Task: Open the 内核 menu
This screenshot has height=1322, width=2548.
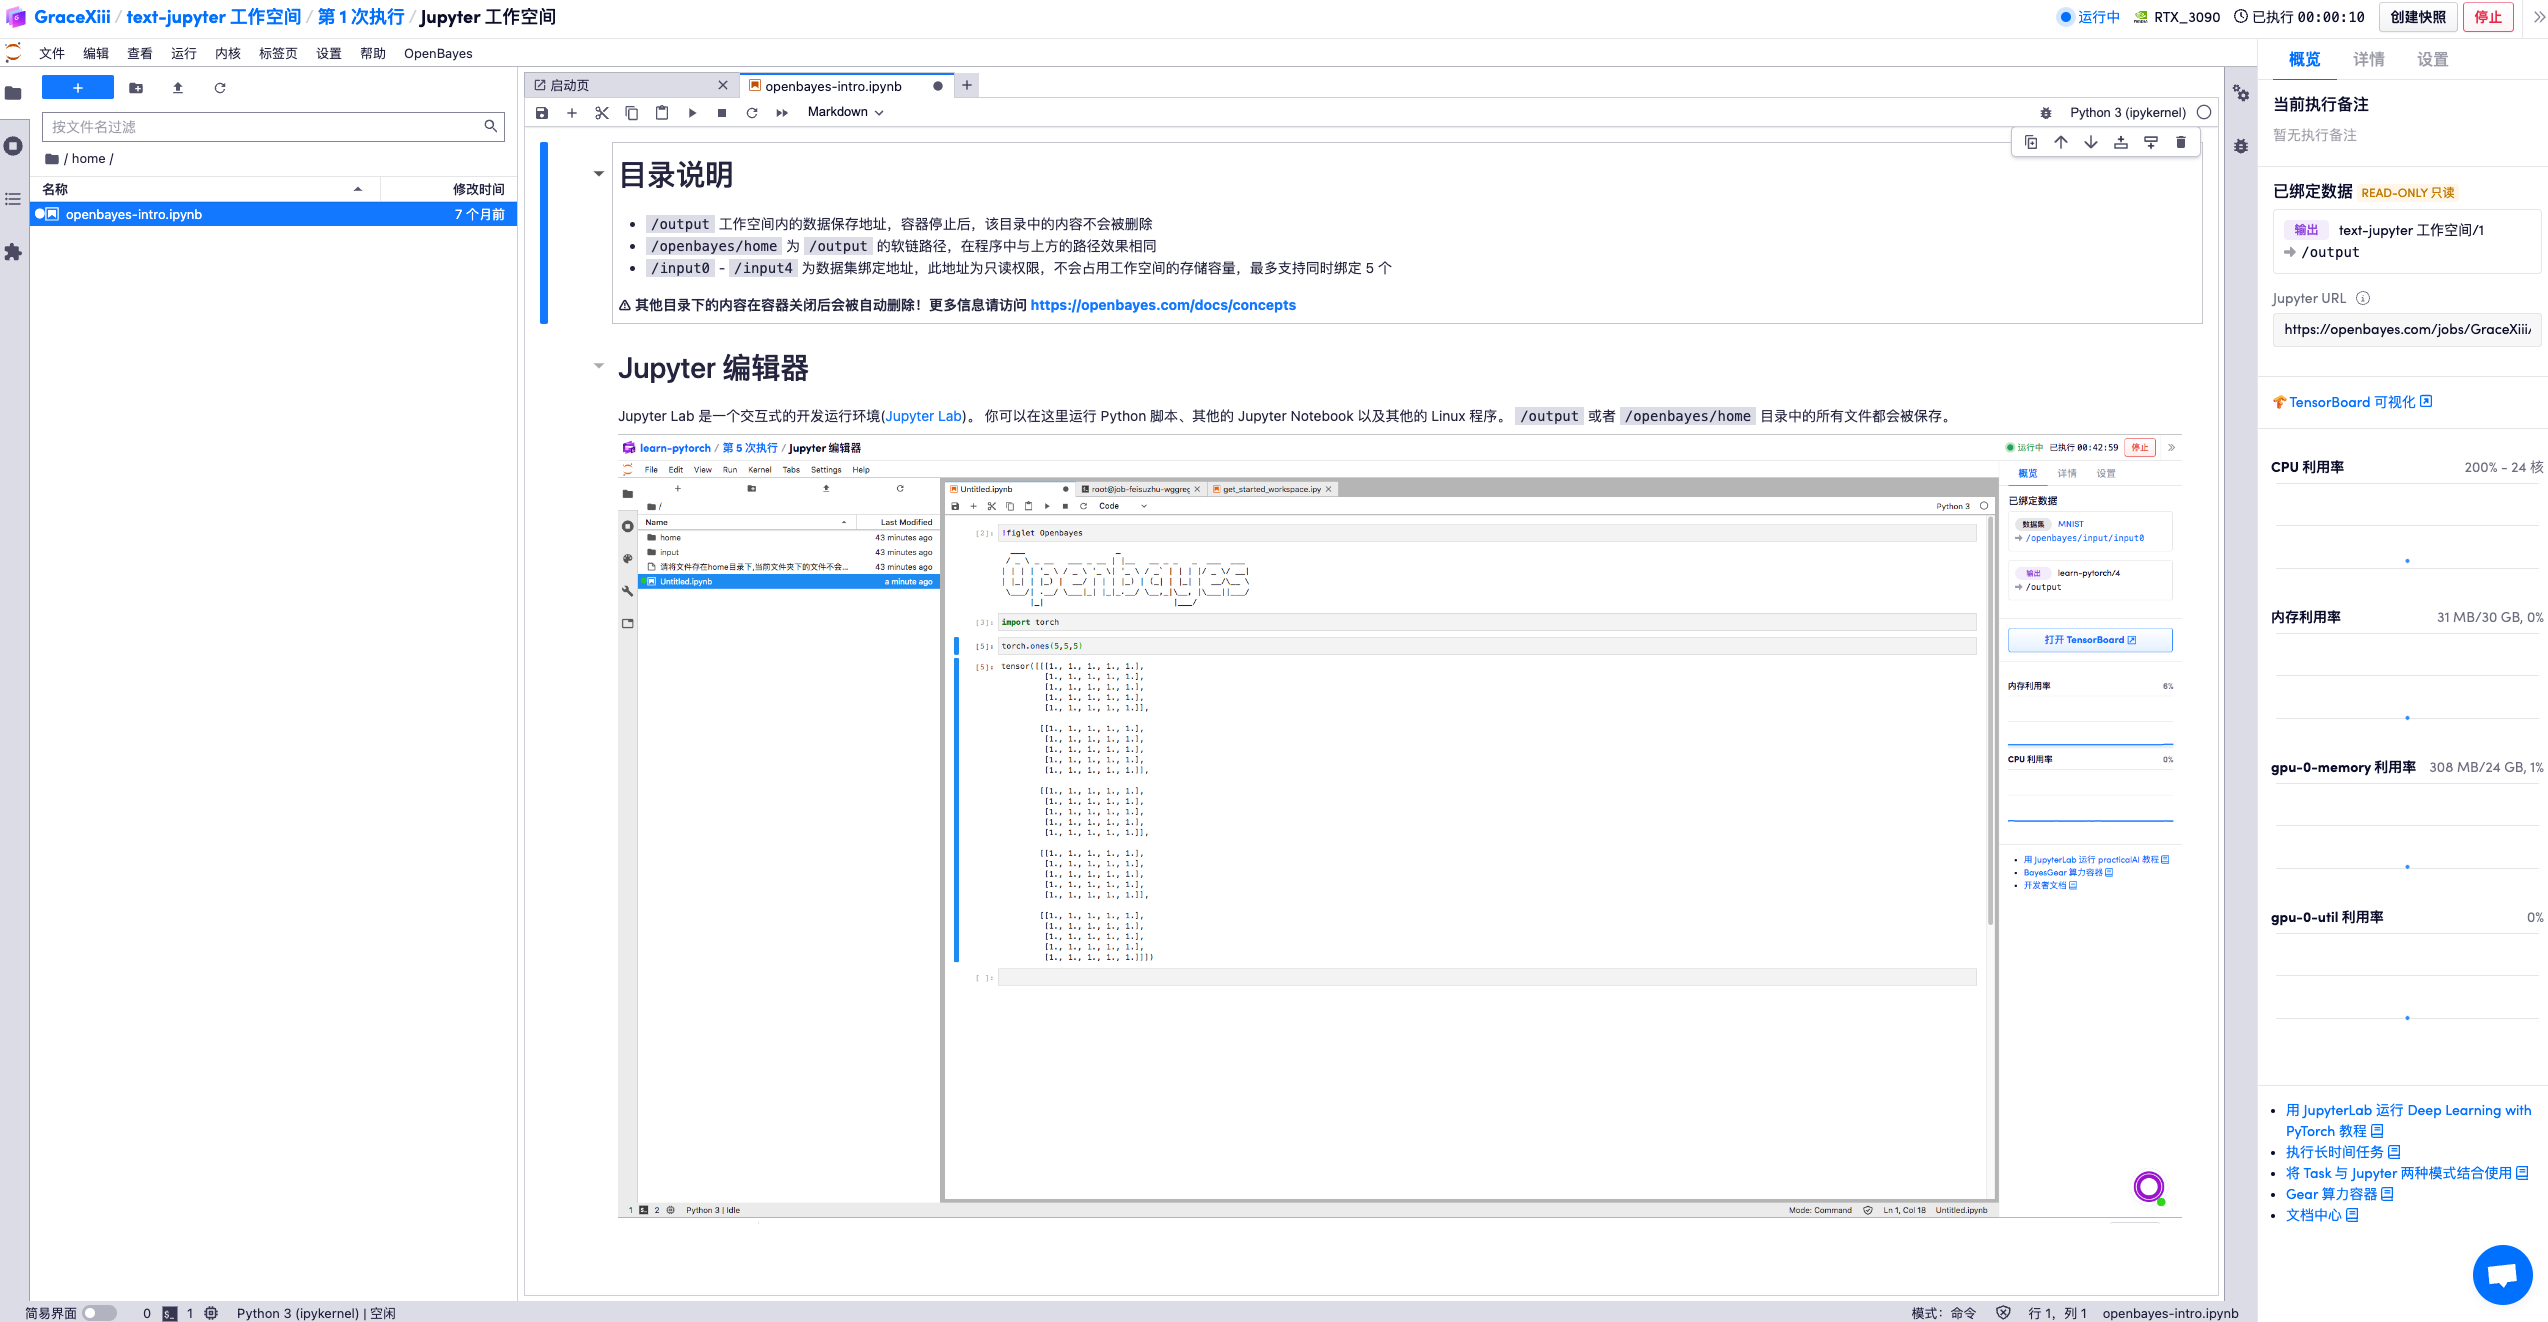Action: click(227, 54)
